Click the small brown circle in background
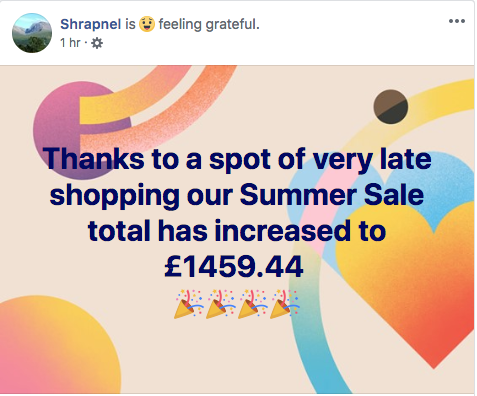Screen dimensions: 477x396 tap(391, 107)
